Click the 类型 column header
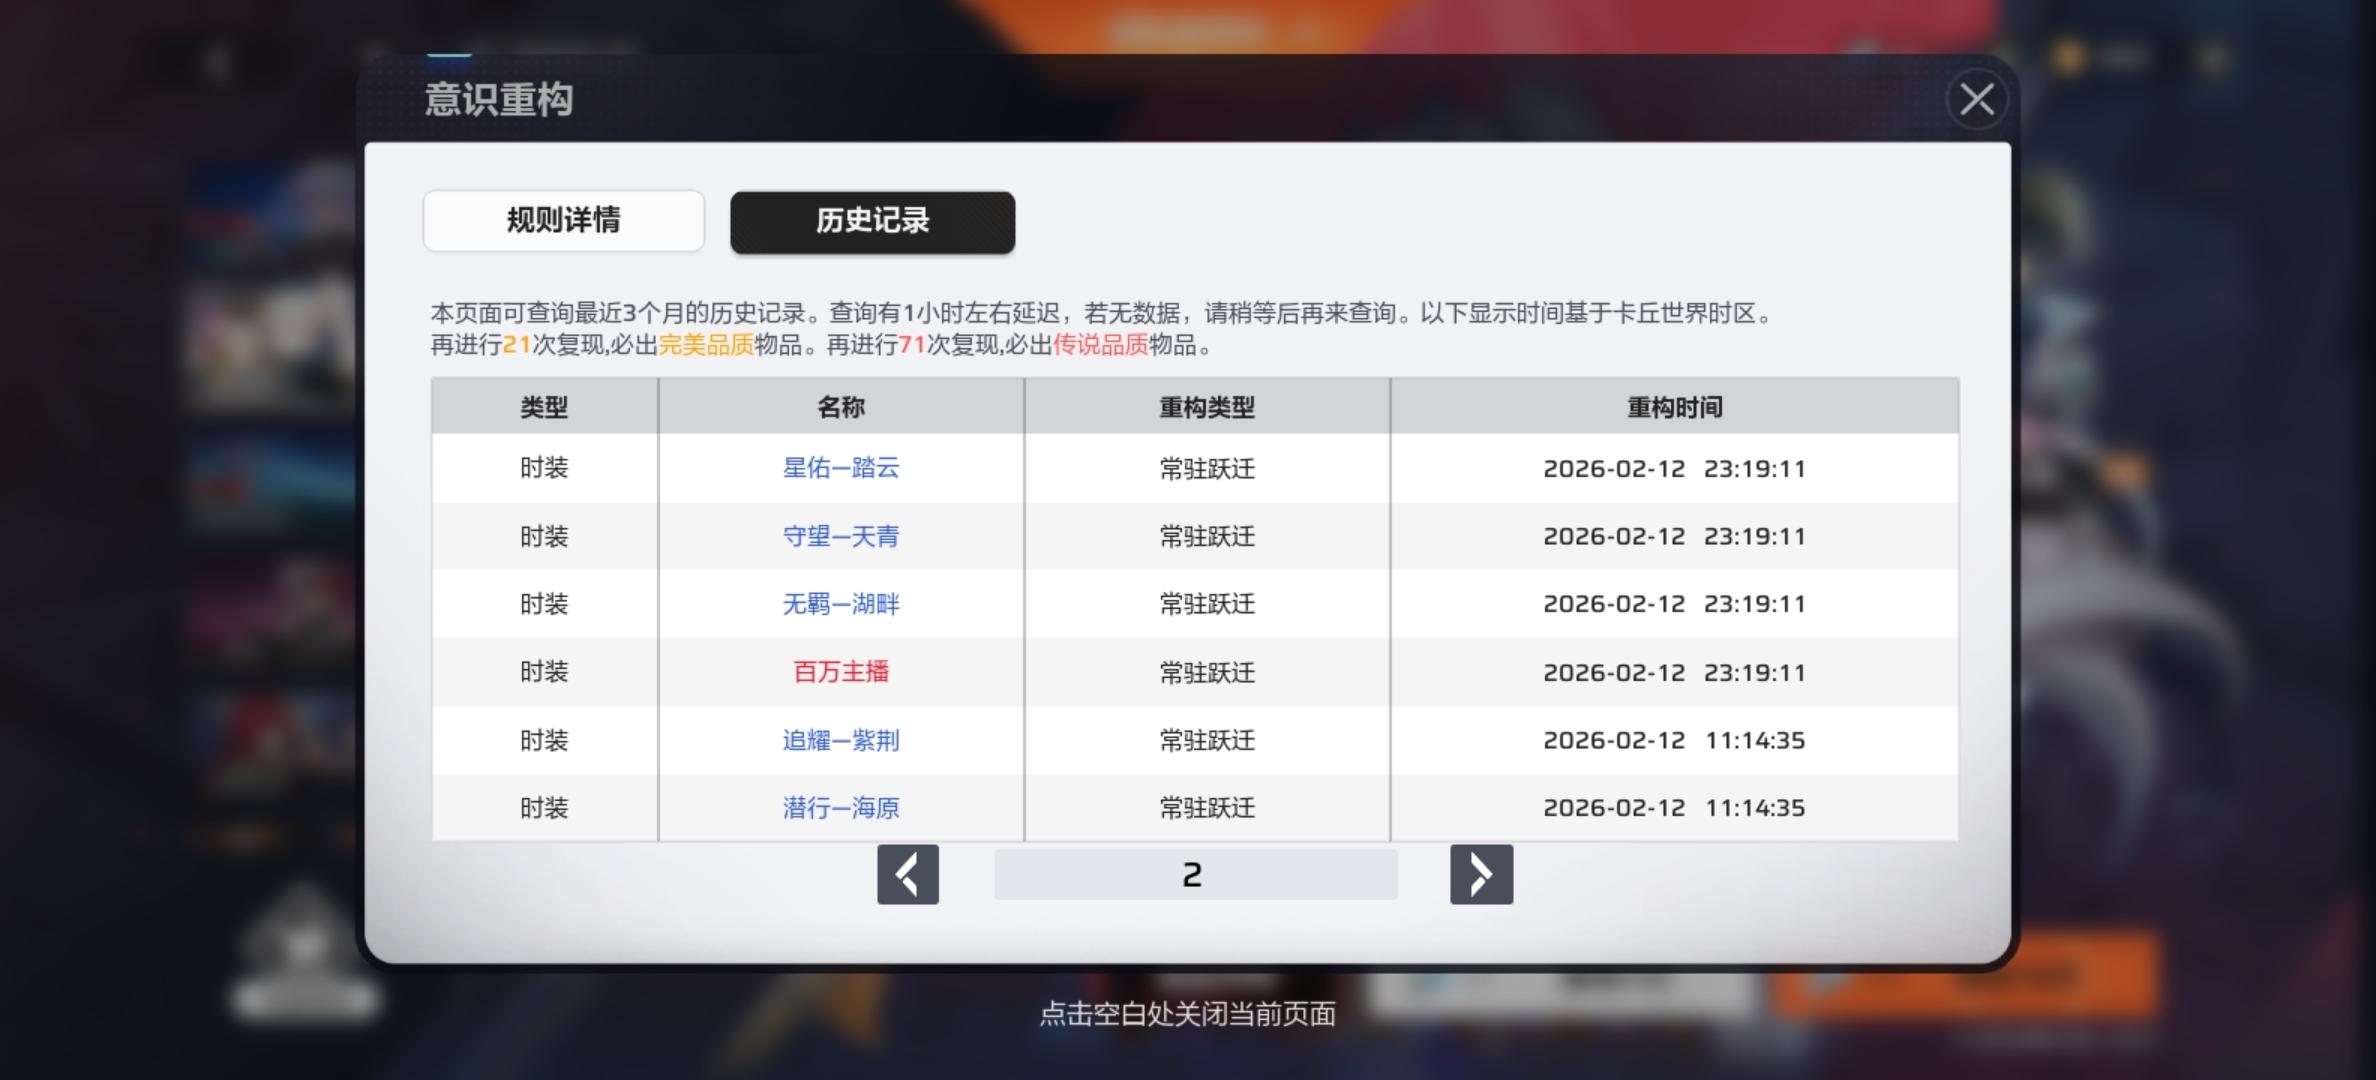2376x1080 pixels. 544,407
